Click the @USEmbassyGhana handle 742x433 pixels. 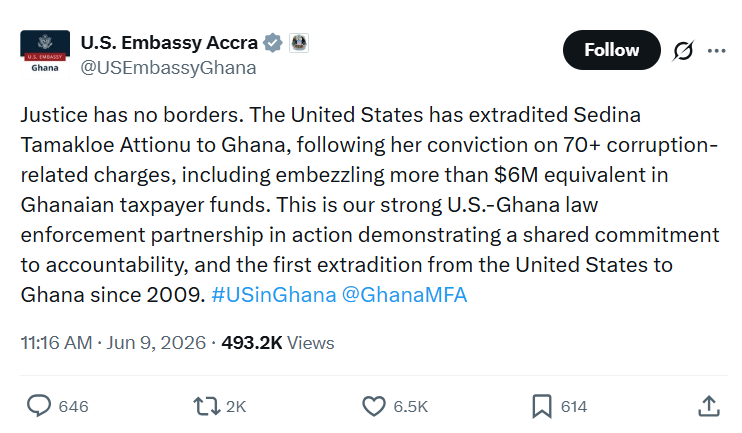[x=168, y=68]
